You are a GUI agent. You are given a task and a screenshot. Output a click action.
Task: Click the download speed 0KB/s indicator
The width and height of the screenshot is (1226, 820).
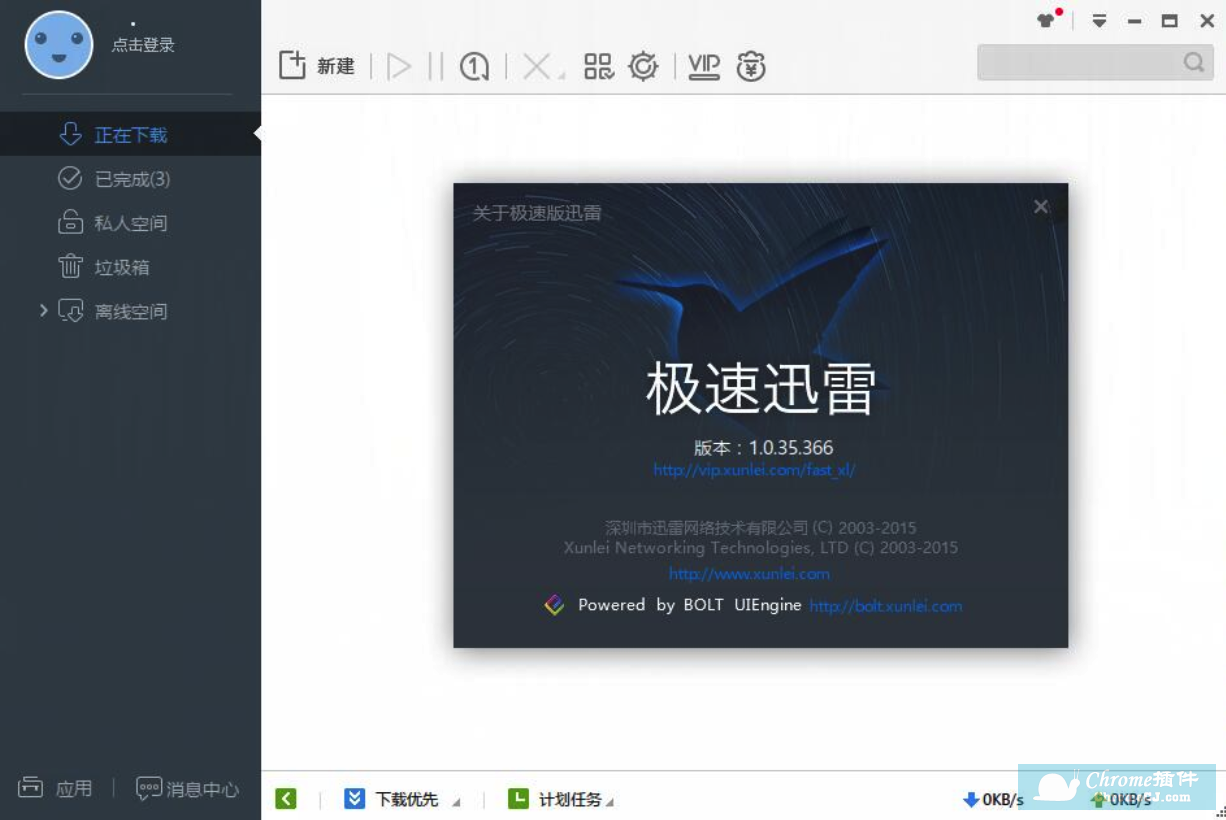(x=993, y=800)
